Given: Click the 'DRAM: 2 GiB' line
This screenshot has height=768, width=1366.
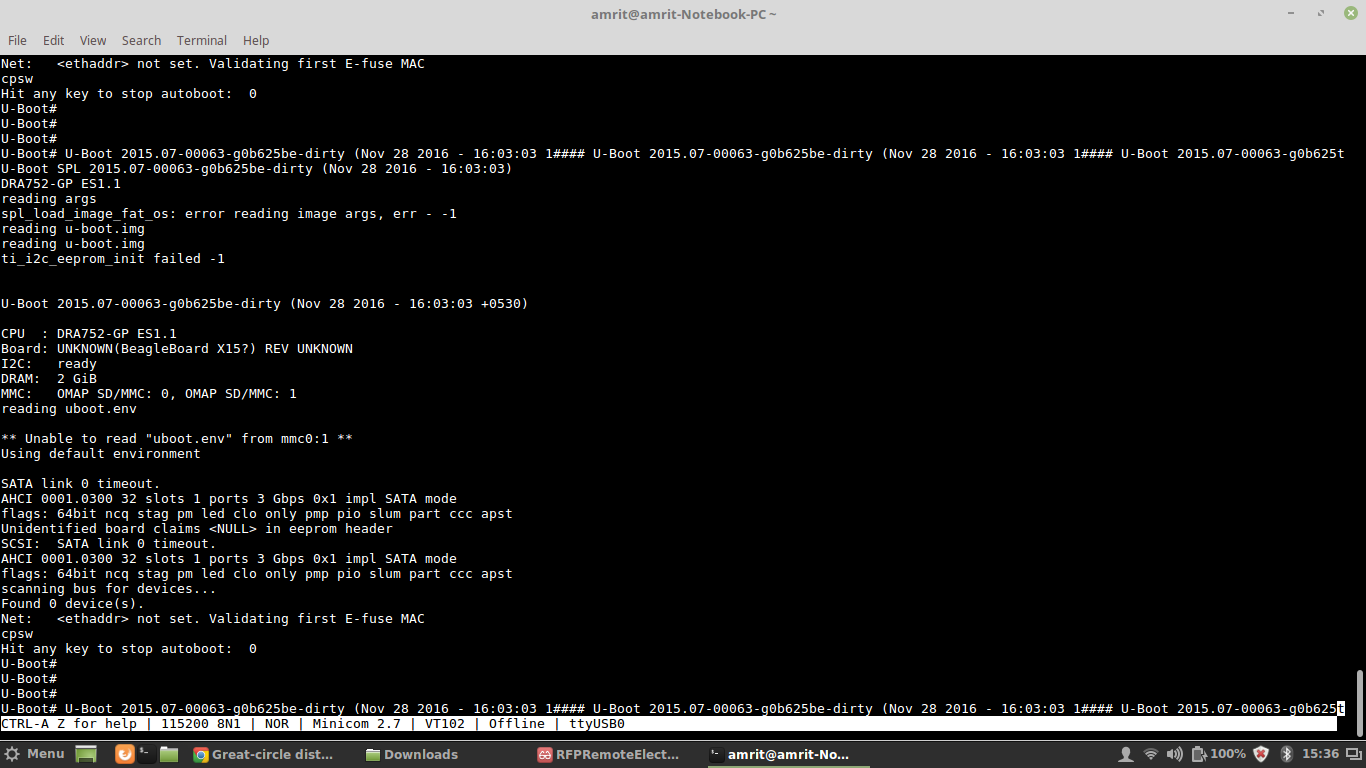Looking at the screenshot, I should pyautogui.click(x=49, y=379).
